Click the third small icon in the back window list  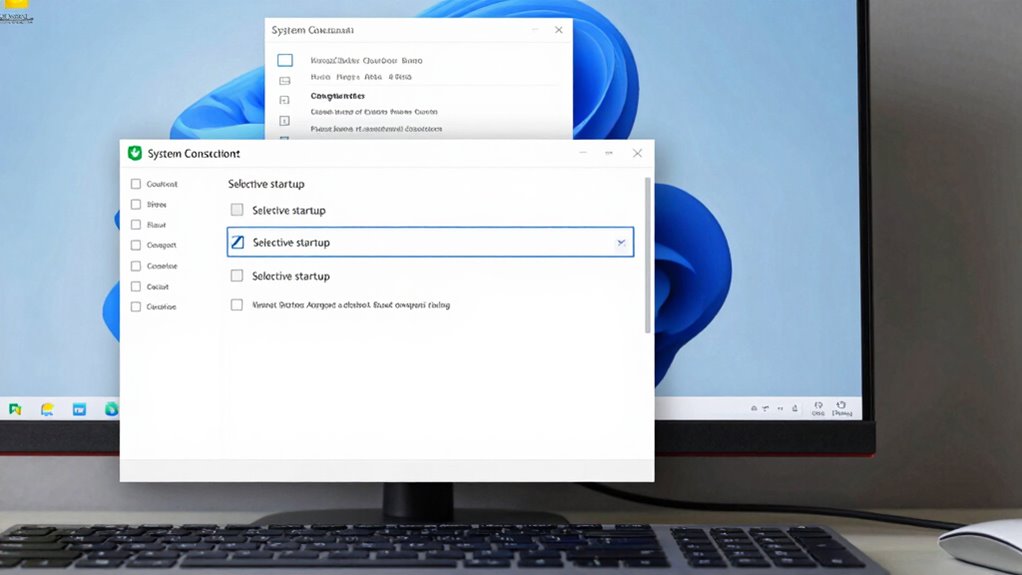(284, 100)
